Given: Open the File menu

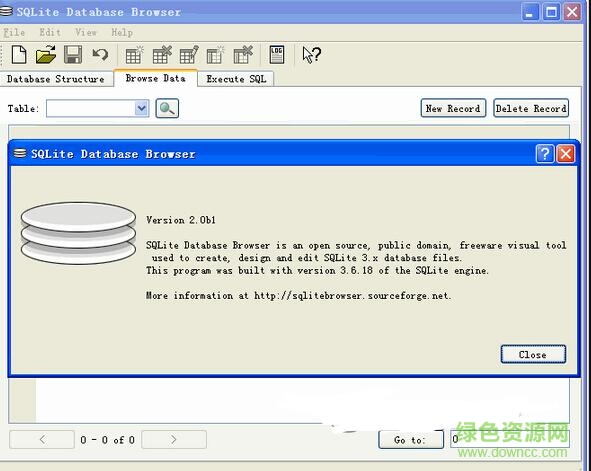Looking at the screenshot, I should (x=14, y=32).
